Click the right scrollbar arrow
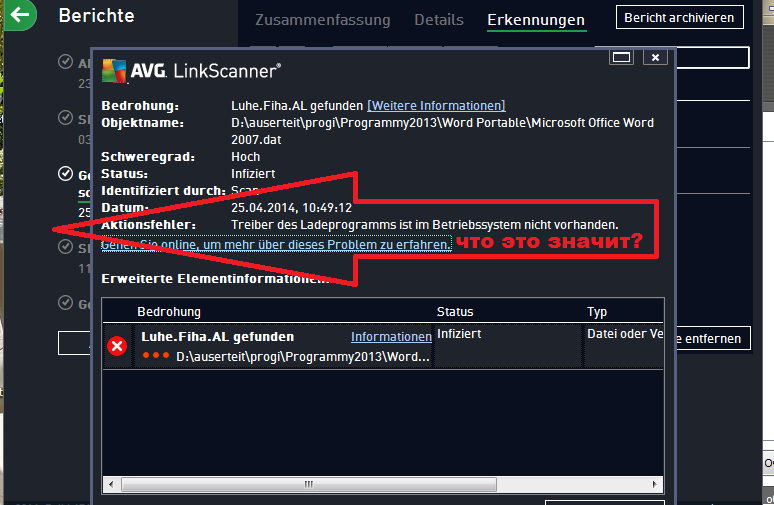Screen dimensions: 774x505 point(655,484)
